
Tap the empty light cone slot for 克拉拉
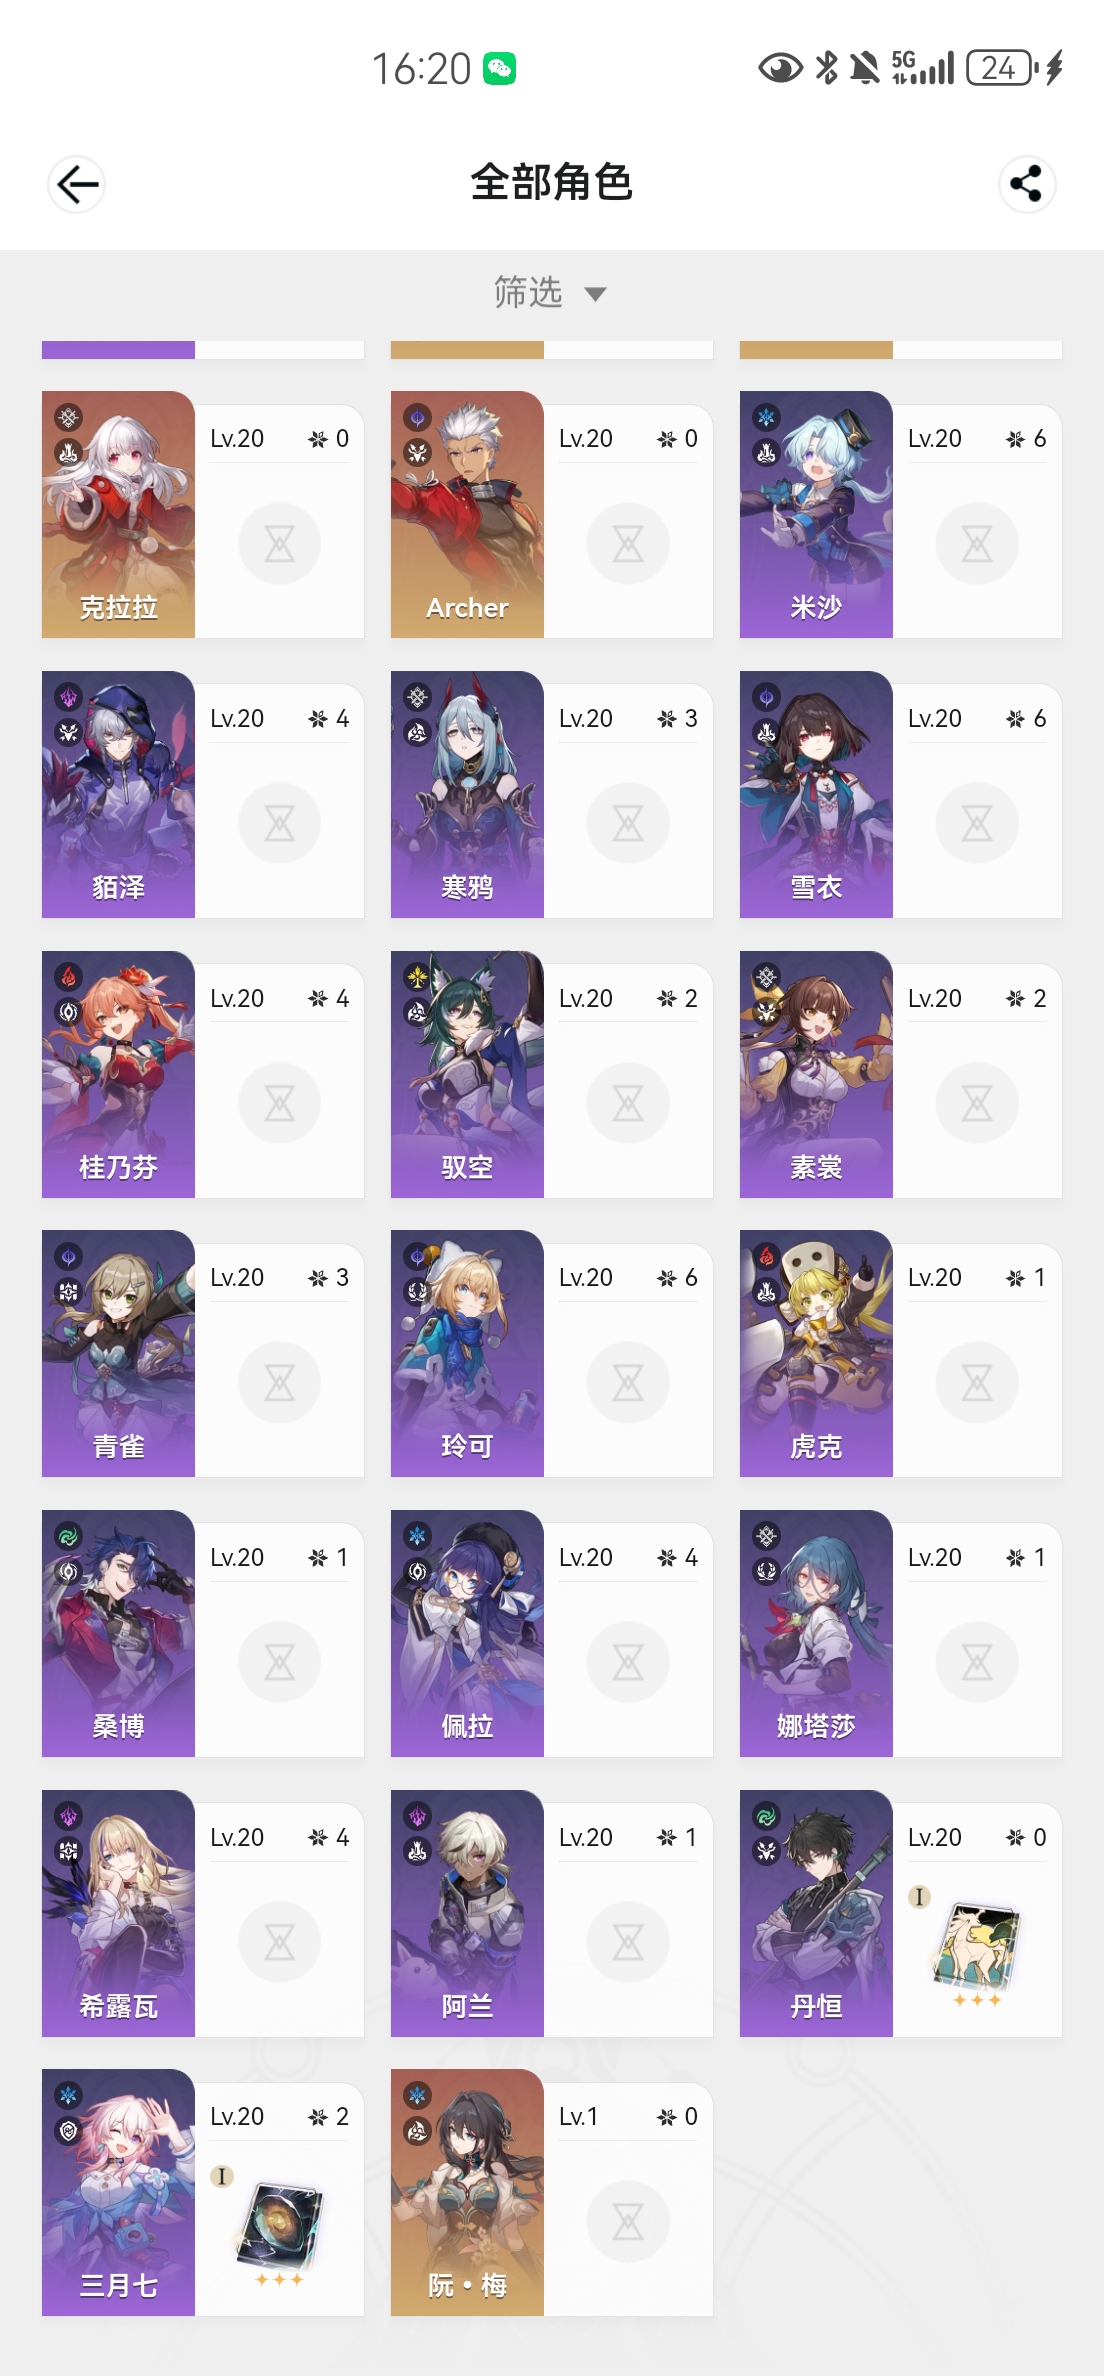[x=279, y=544]
